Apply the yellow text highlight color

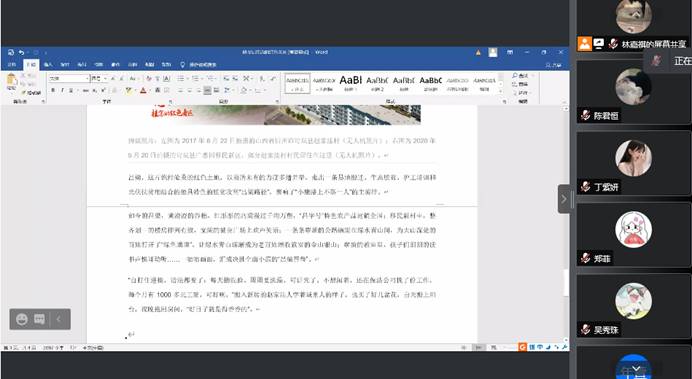pyautogui.click(x=128, y=90)
